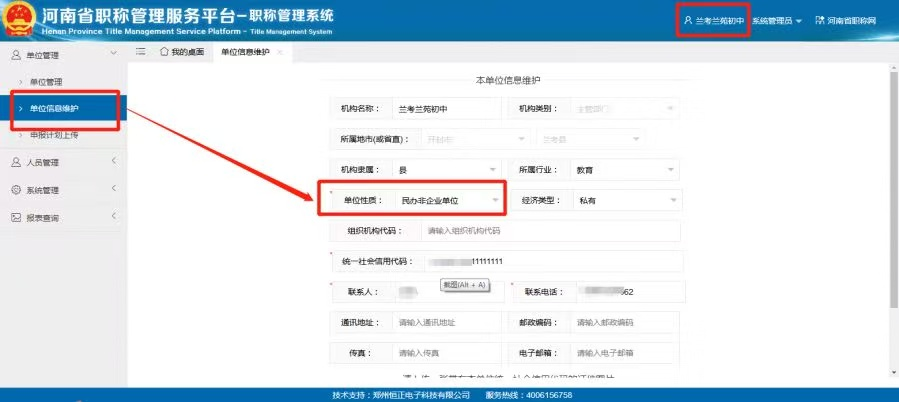
Task: Click the 电子邮箱 input field
Action: click(x=624, y=353)
